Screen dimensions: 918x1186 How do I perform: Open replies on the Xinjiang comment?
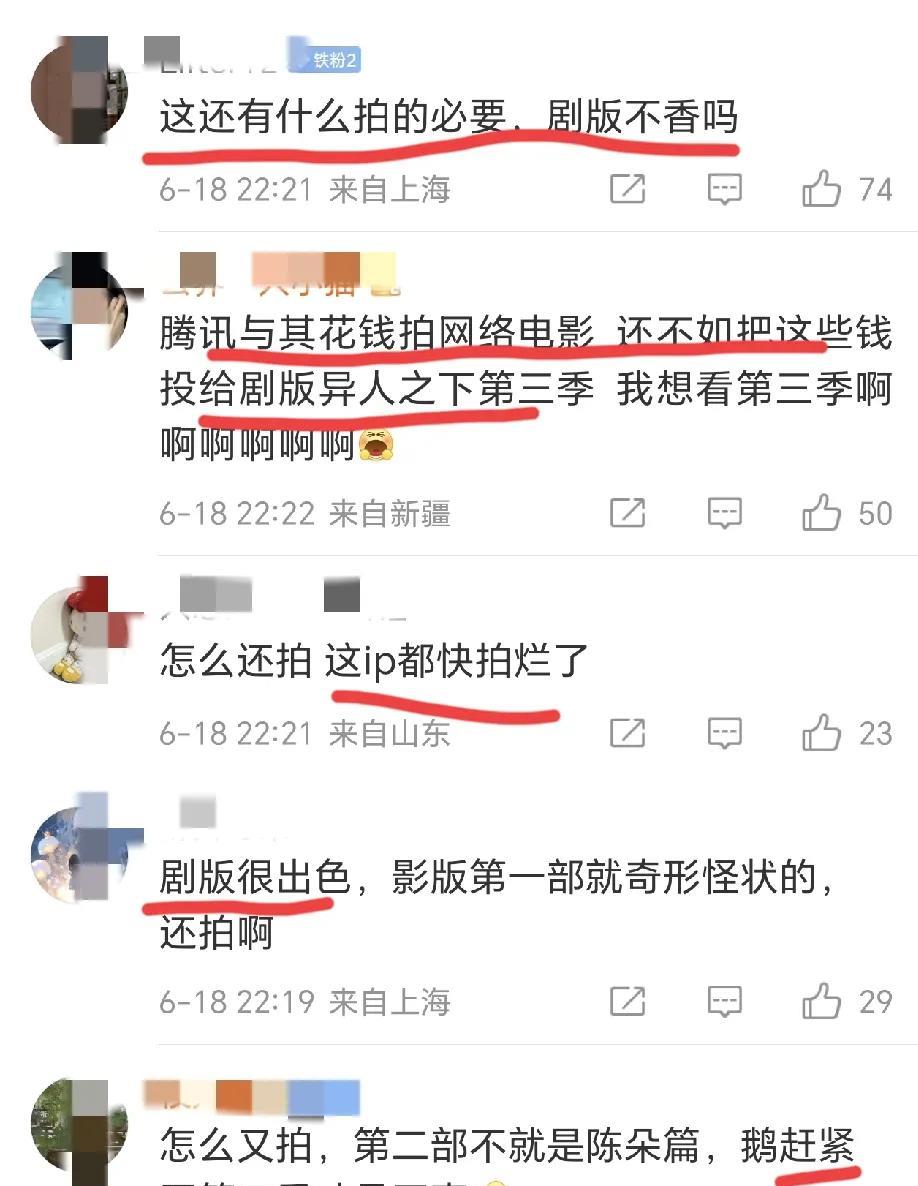(724, 514)
